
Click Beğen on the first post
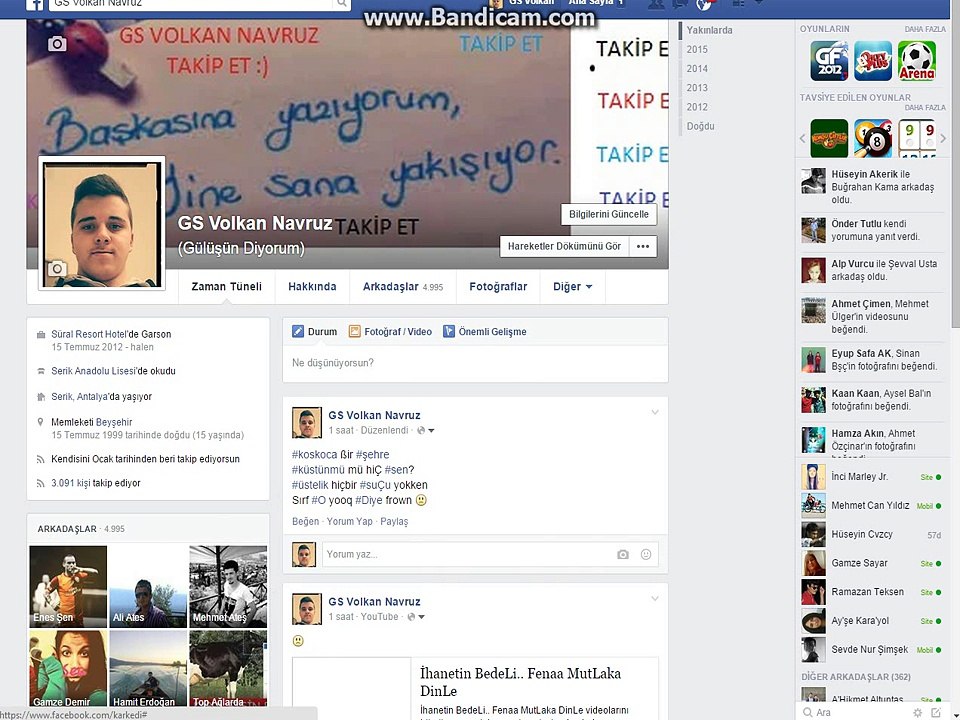(x=306, y=521)
